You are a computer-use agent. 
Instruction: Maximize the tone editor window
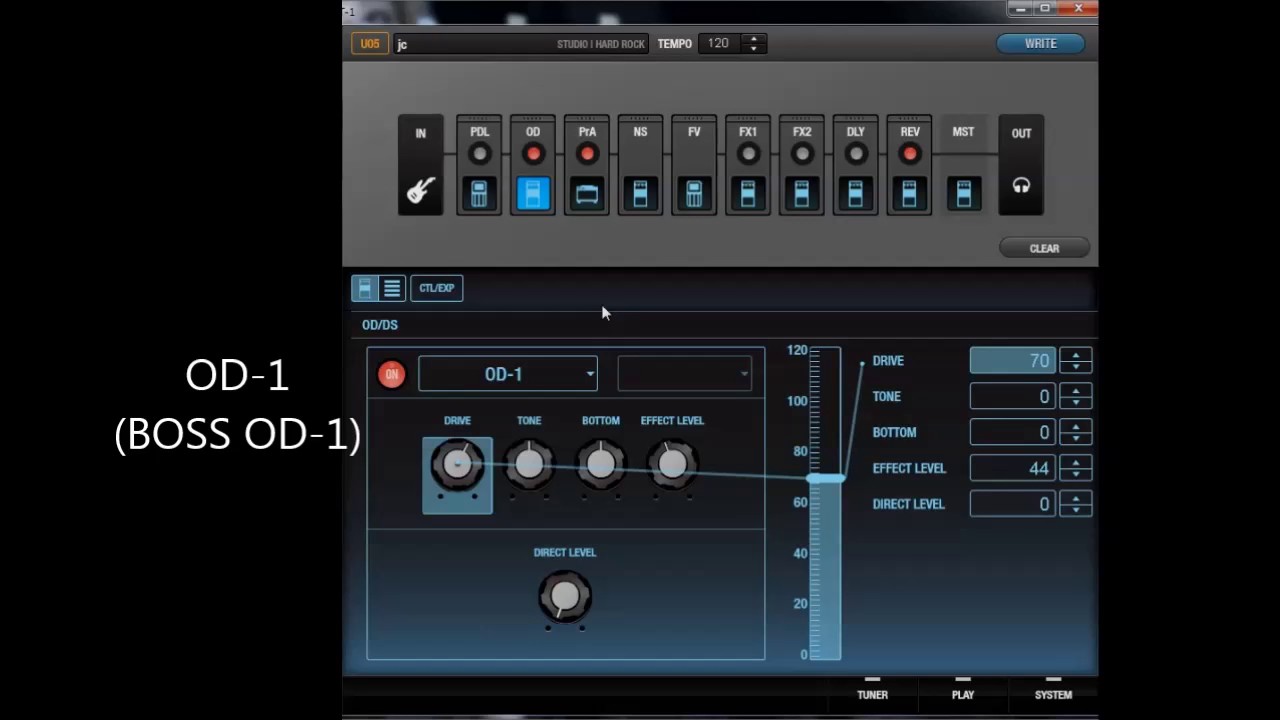click(1045, 9)
